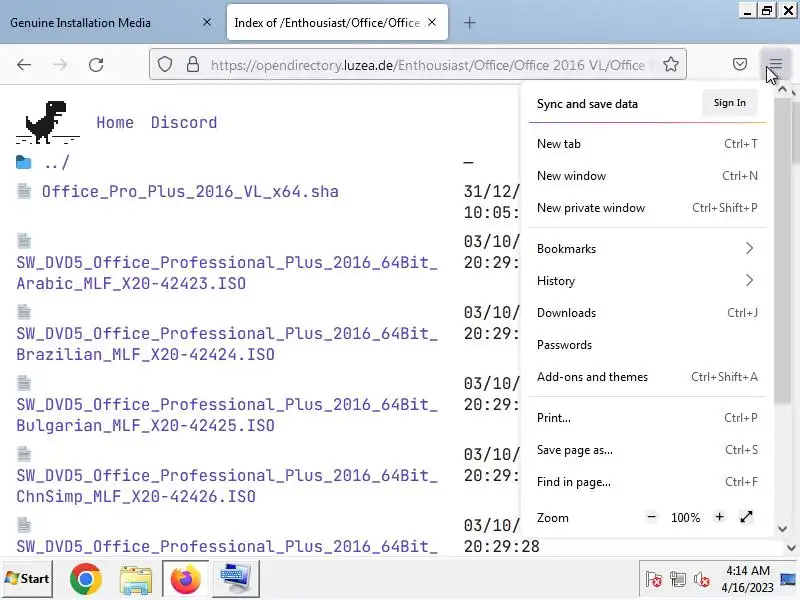Reset zoom via the 100% label
This screenshot has width=800, height=600.
[685, 517]
